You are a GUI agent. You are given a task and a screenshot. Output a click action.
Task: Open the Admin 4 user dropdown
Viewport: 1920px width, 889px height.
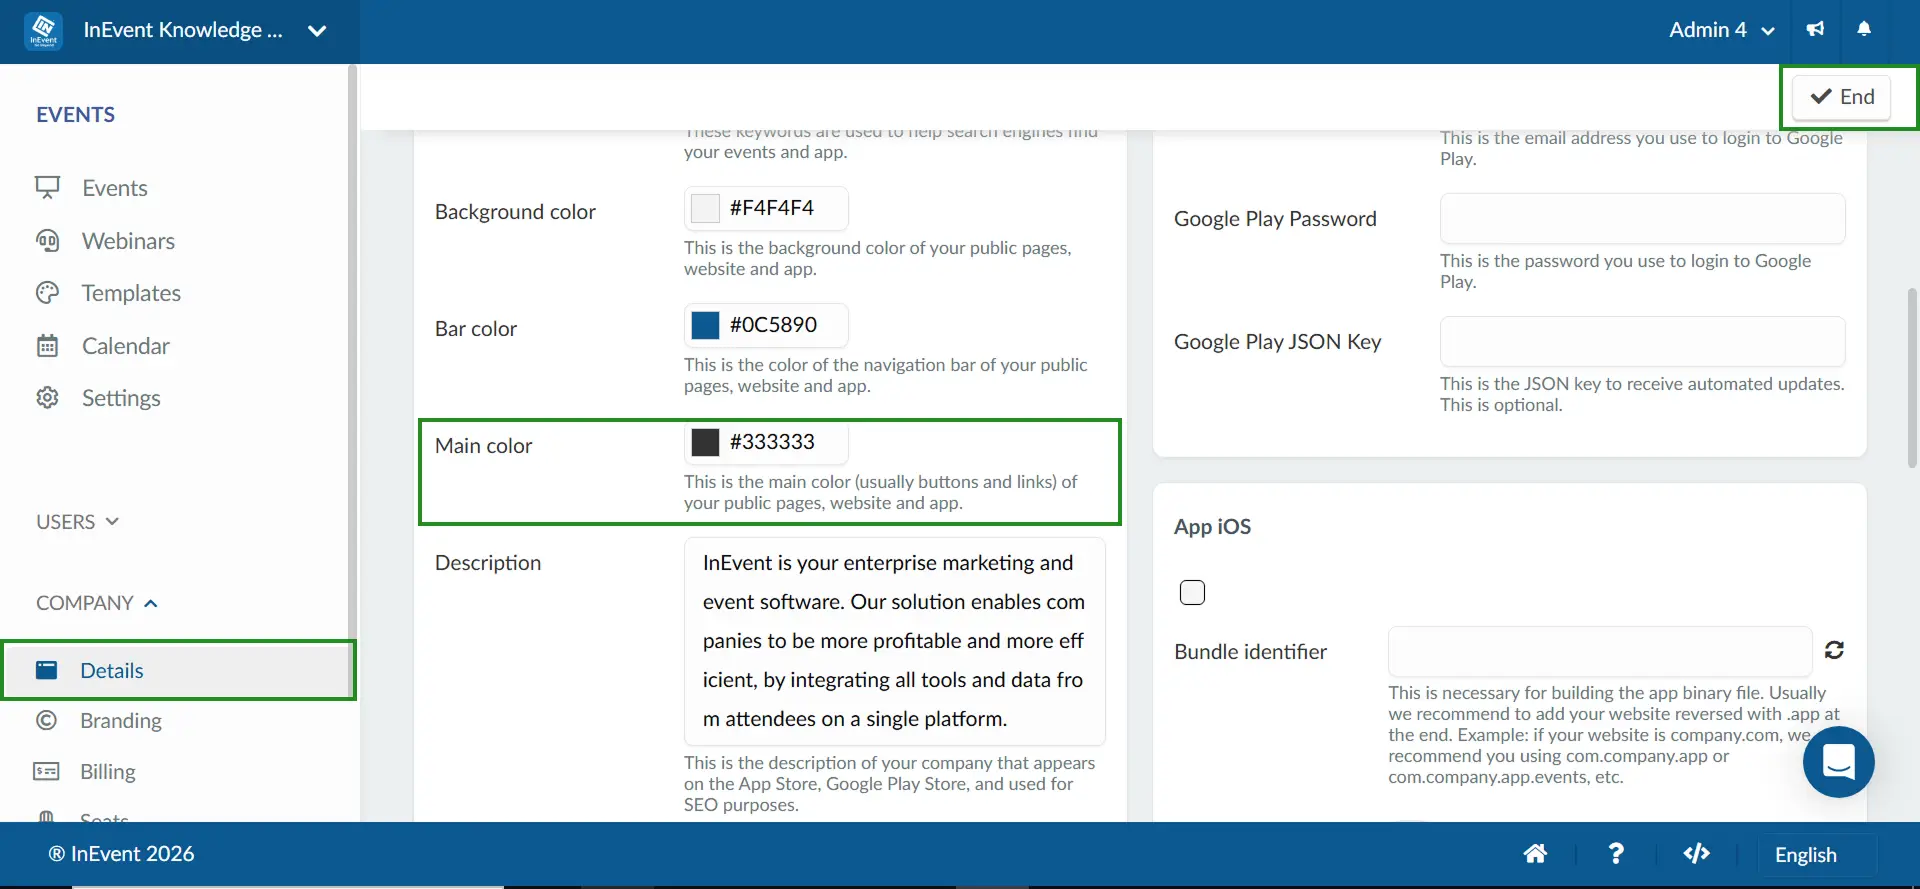tap(1721, 30)
